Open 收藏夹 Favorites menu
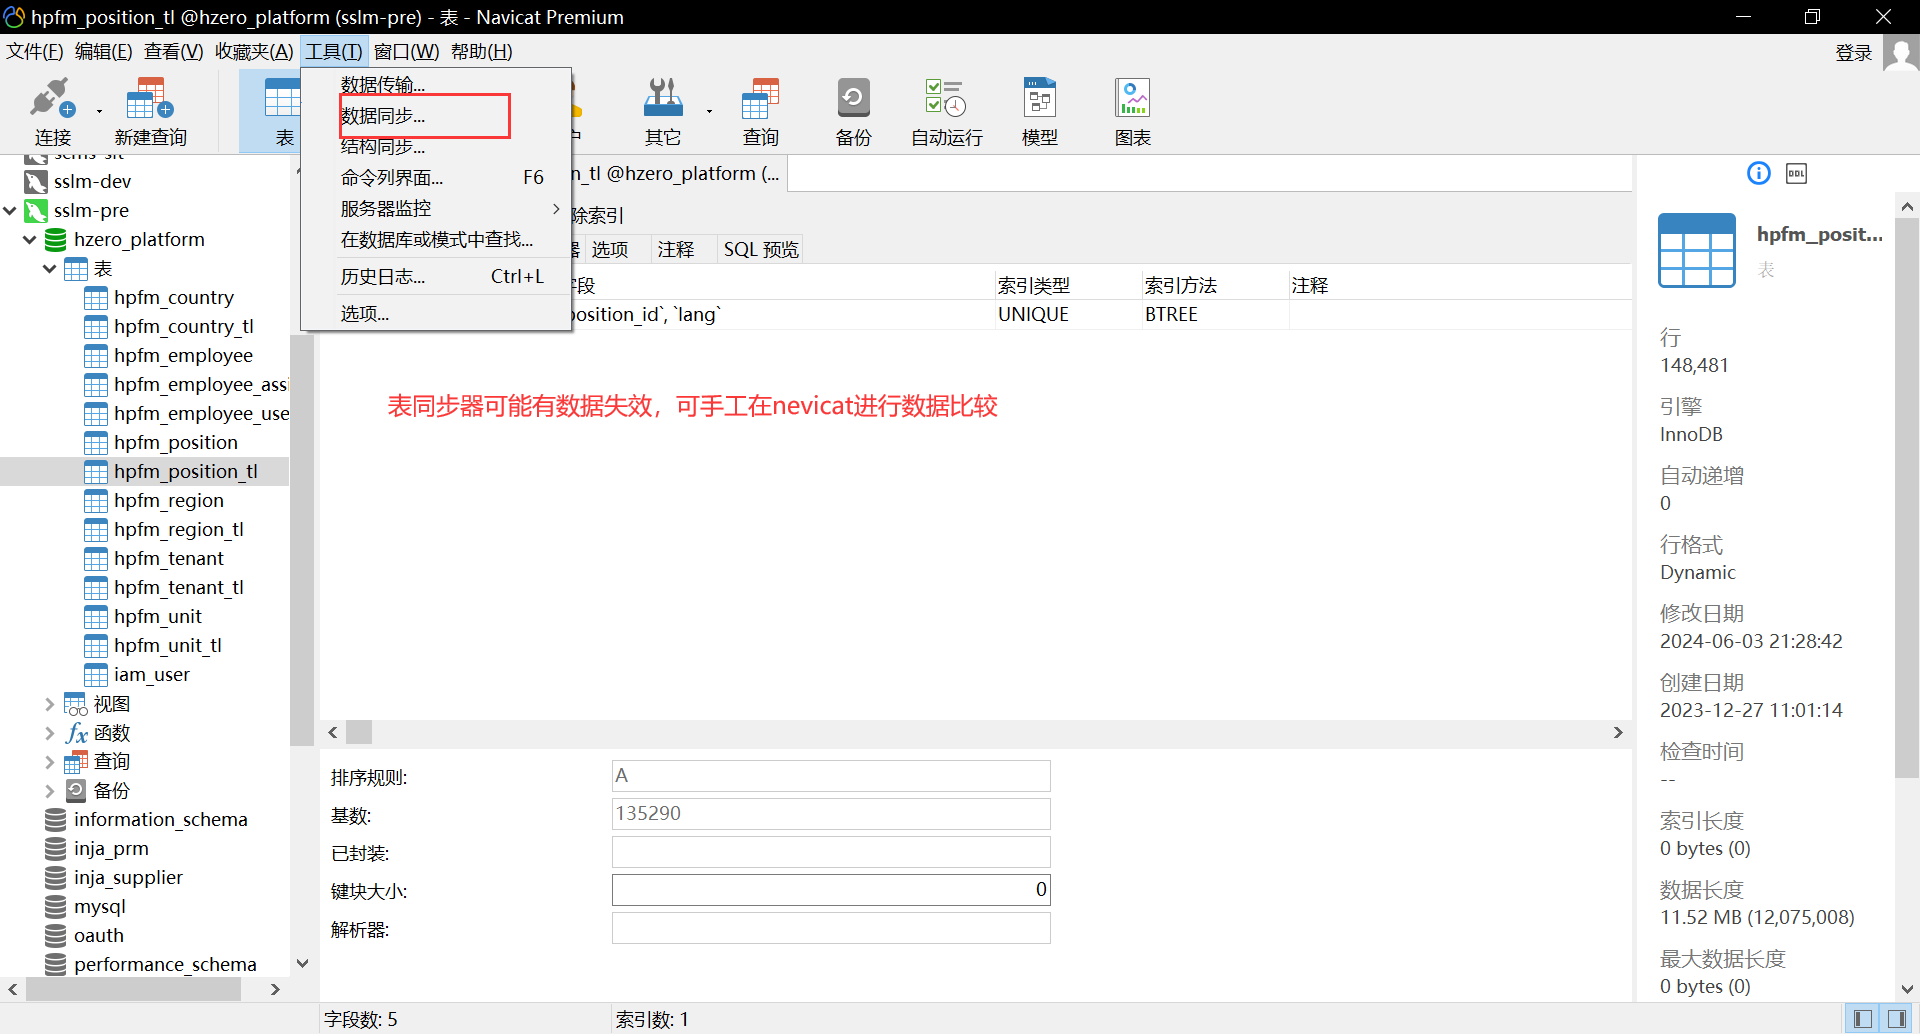This screenshot has width=1920, height=1034. (254, 51)
